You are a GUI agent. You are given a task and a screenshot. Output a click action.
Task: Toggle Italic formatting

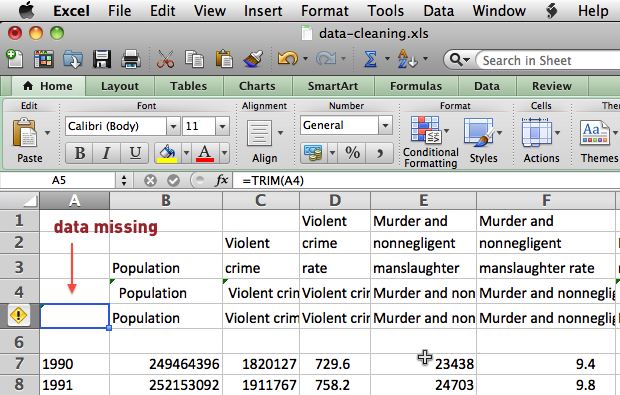(106, 153)
